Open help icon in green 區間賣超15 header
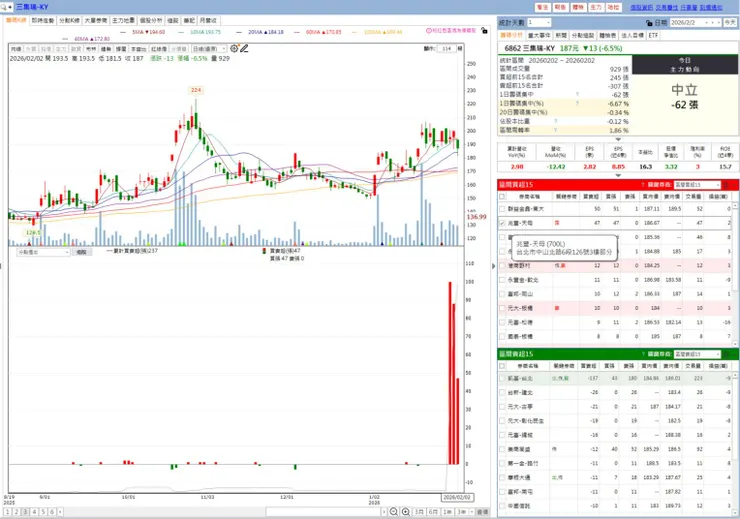The image size is (740, 519). [643, 354]
